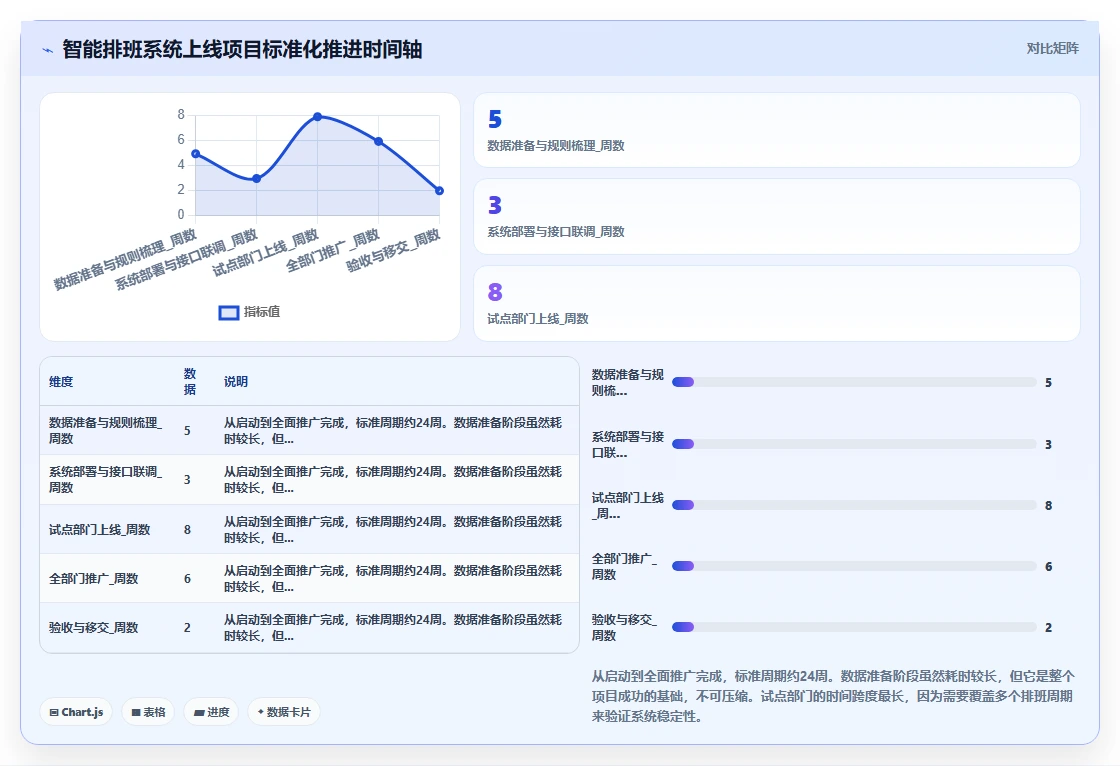Viewport: 1120px width, 766px height.
Task: Click value 2 in the table's 验收与移交 row
Action: point(187,627)
